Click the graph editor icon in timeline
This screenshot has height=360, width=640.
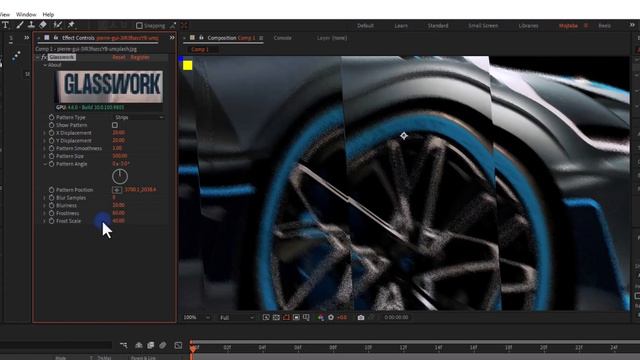pyautogui.click(x=178, y=345)
